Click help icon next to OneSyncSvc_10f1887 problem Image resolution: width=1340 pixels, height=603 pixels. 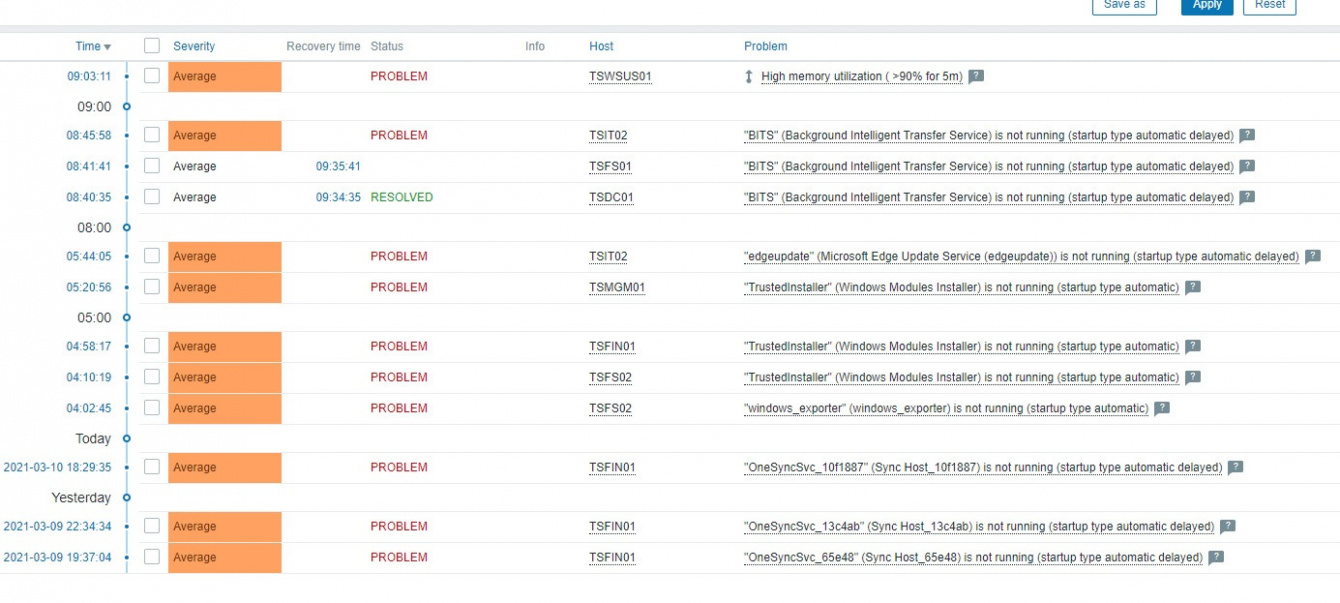coord(1236,467)
